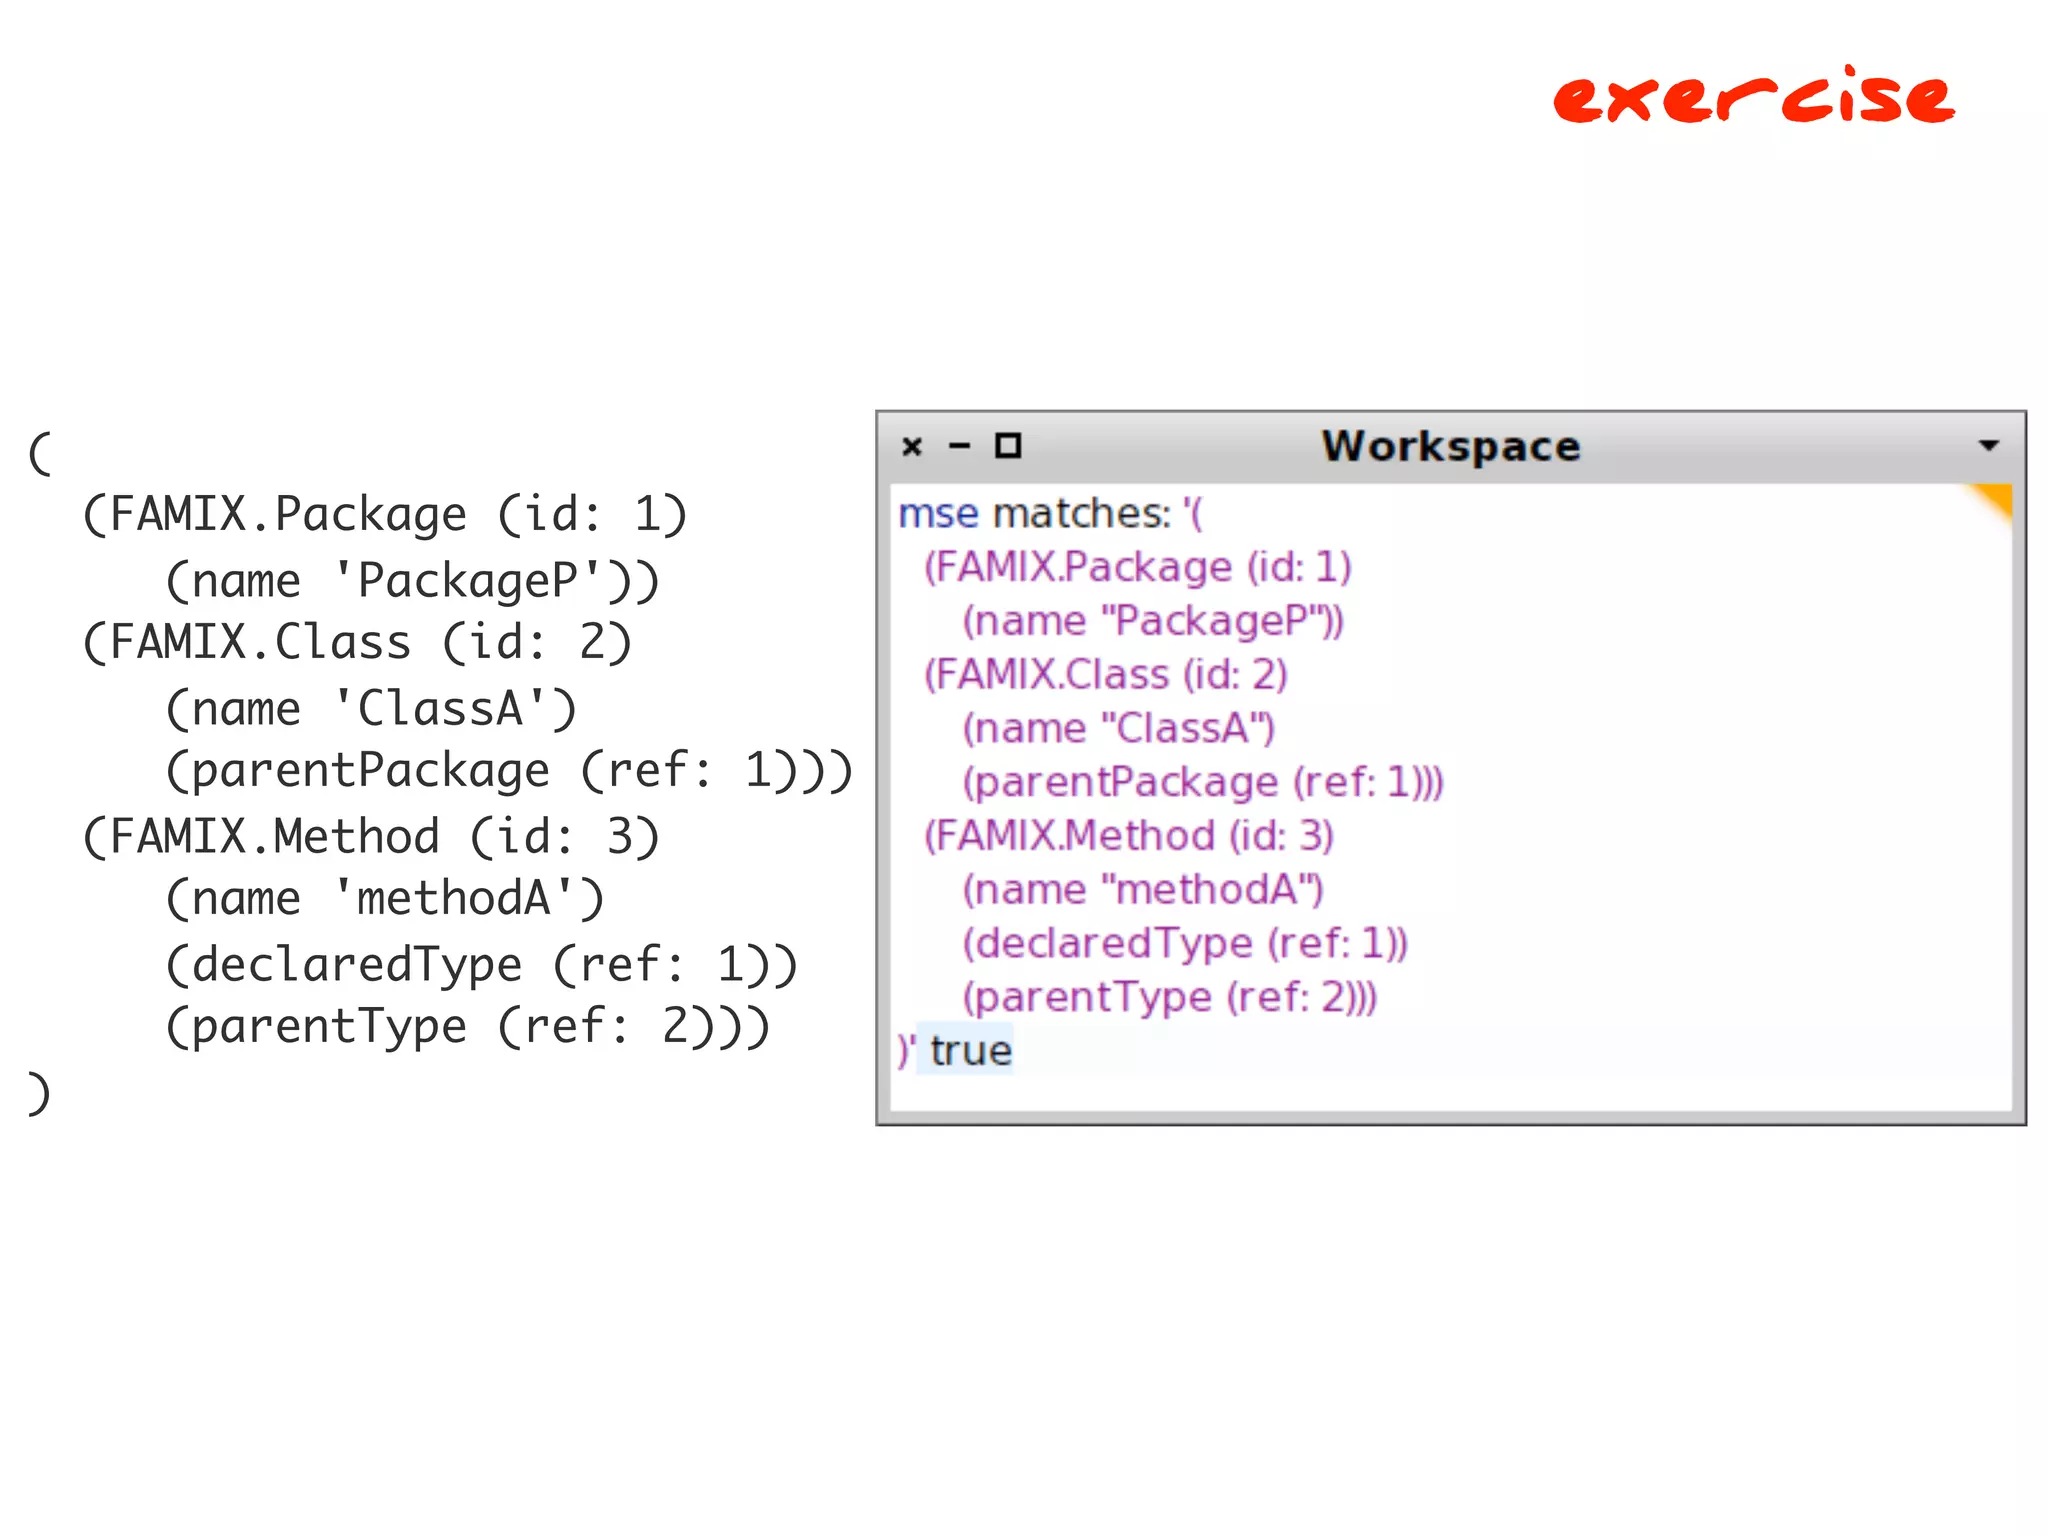Screen dimensions: 2048x1536
Task: Minimize the Workspace window
Action: [x=959, y=446]
